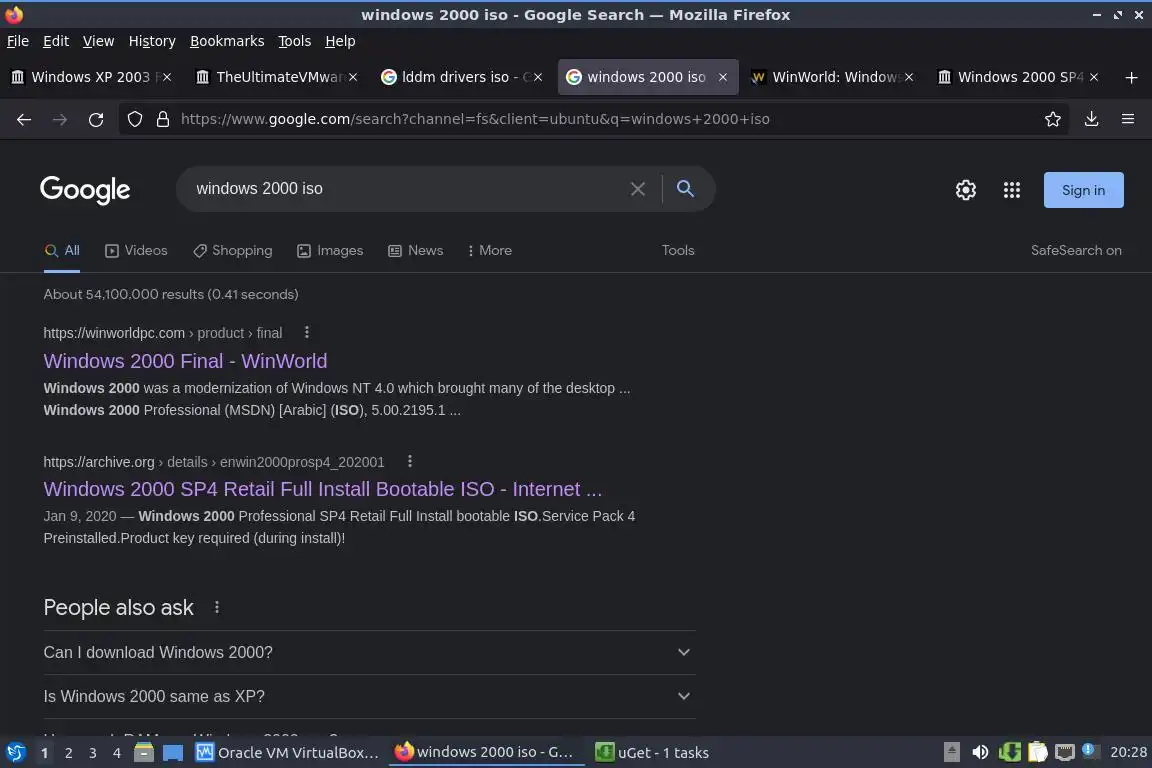
Task: Open the File menu
Action: [x=18, y=41]
